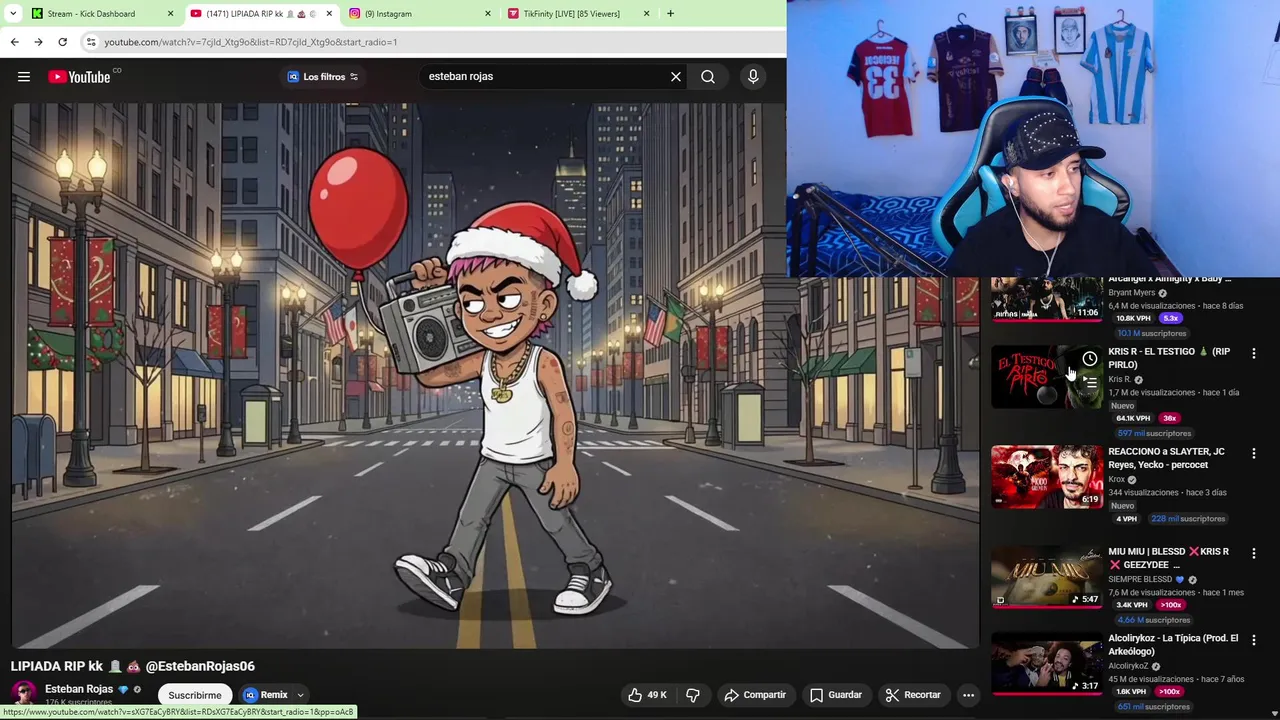Click channel name Kris R.
Screen dimensions: 1280x720
click(x=1119, y=380)
